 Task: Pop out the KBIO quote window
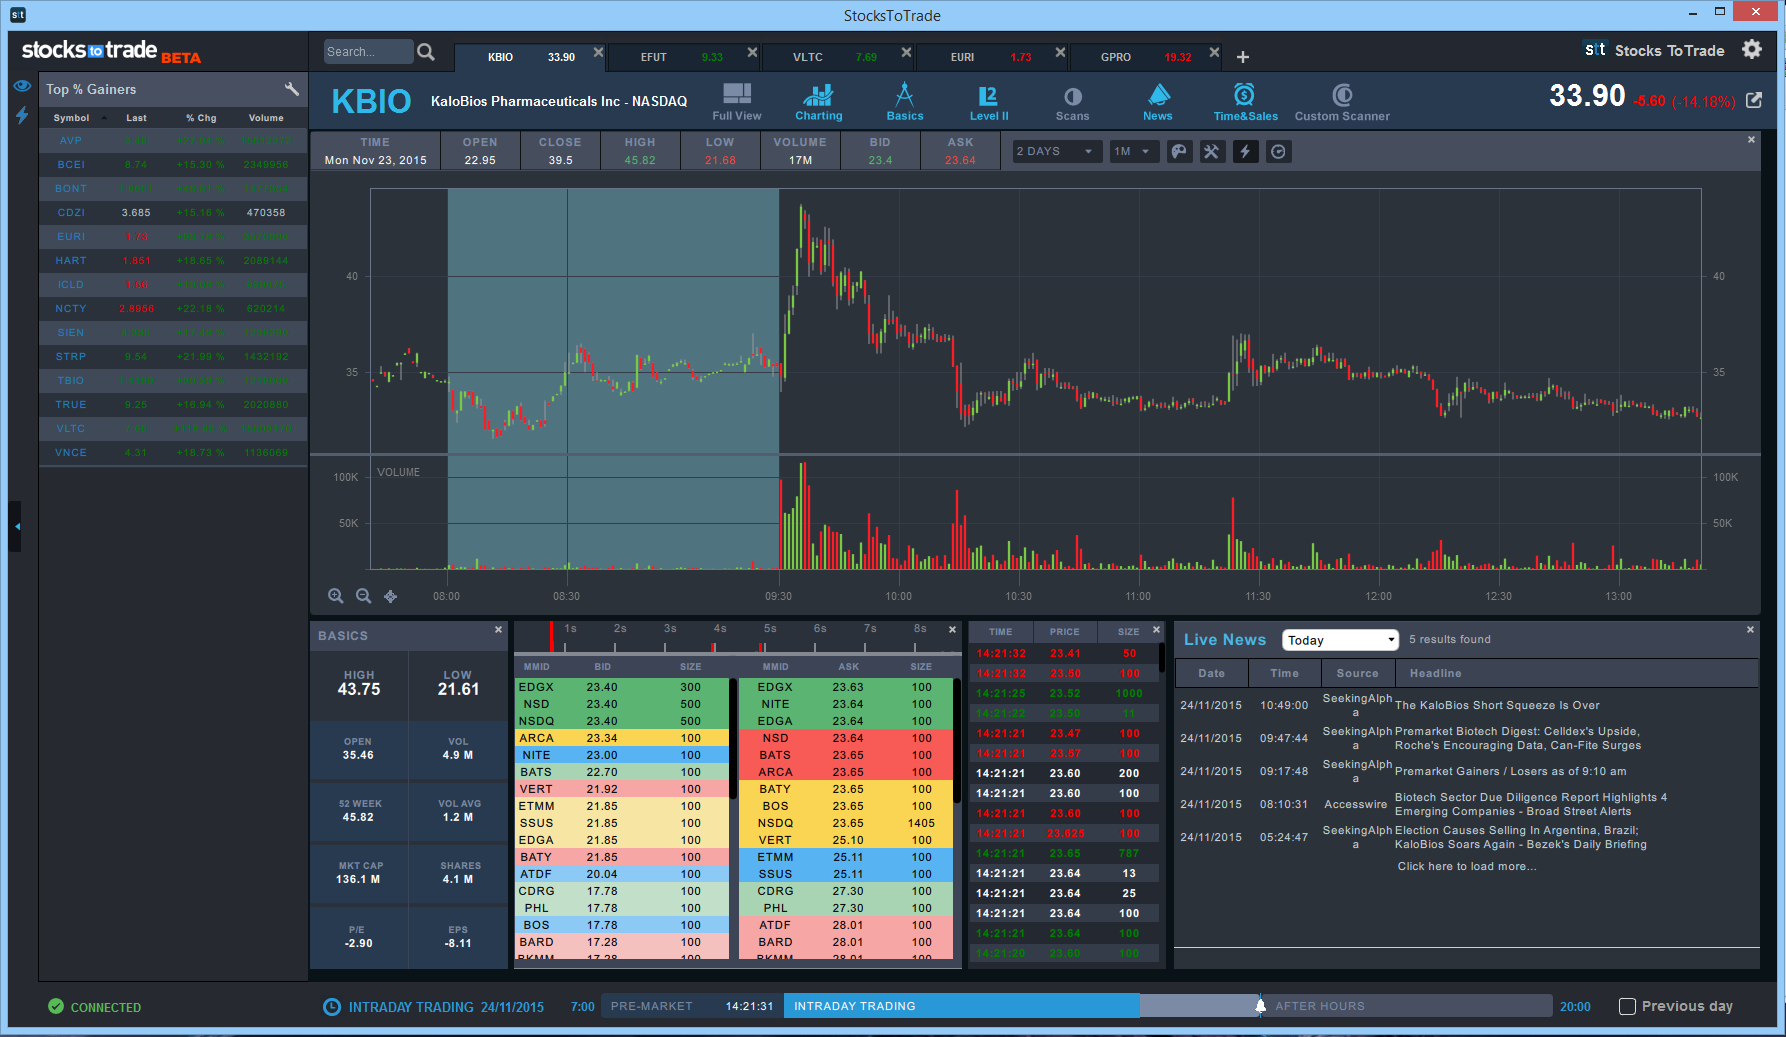[1754, 100]
